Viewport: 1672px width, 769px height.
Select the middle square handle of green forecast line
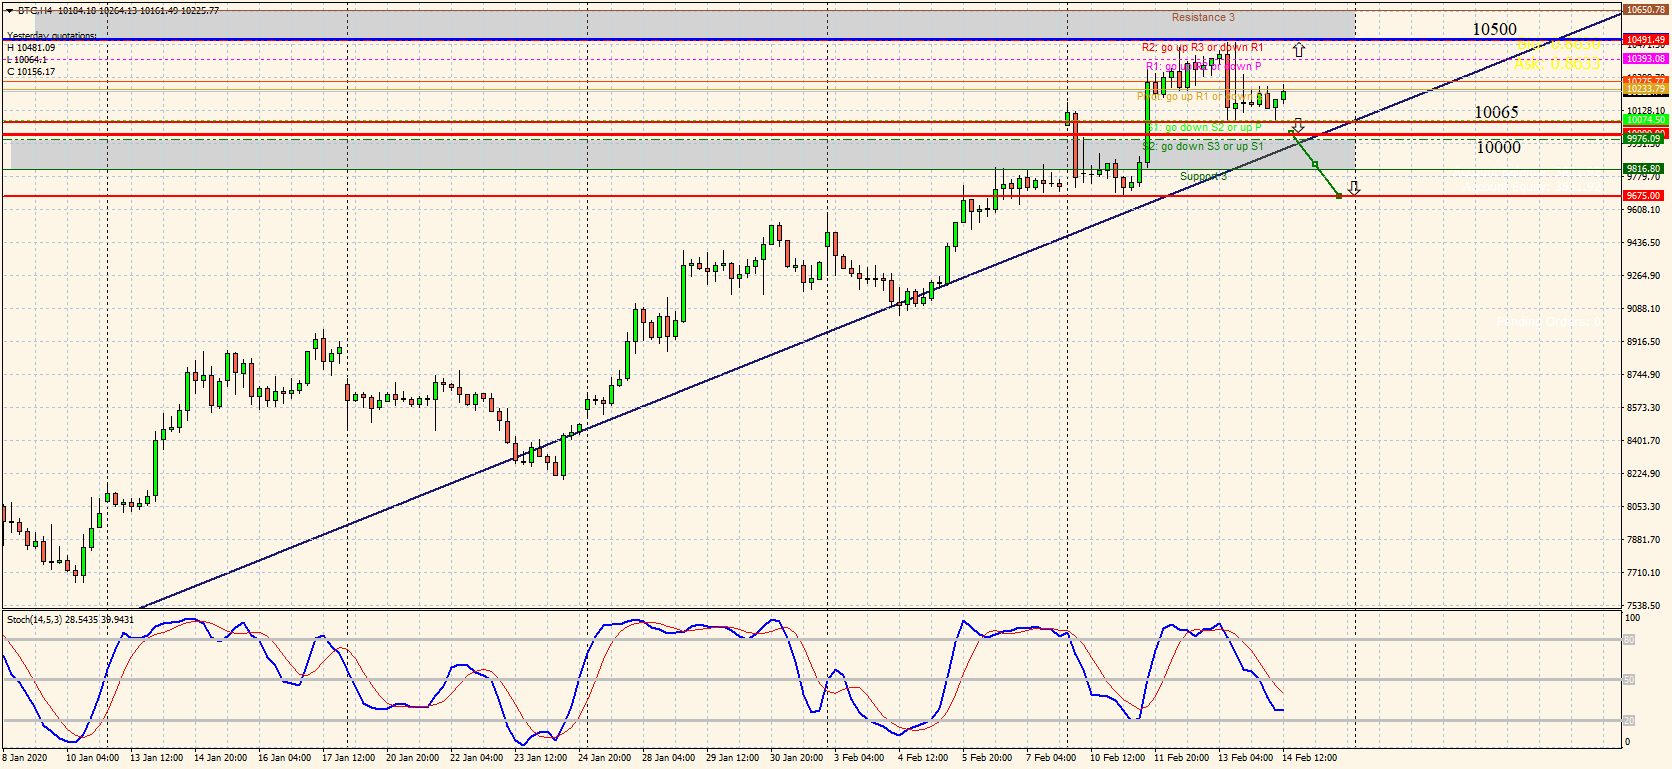(x=1315, y=164)
